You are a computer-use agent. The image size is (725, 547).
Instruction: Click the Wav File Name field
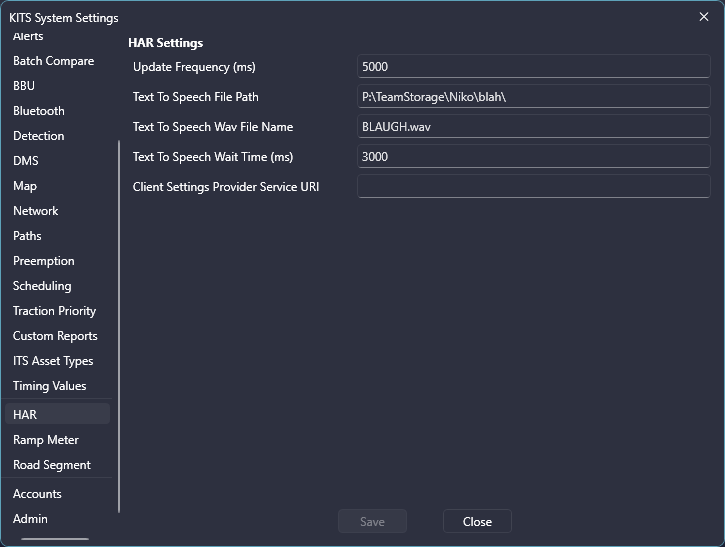pyautogui.click(x=534, y=127)
